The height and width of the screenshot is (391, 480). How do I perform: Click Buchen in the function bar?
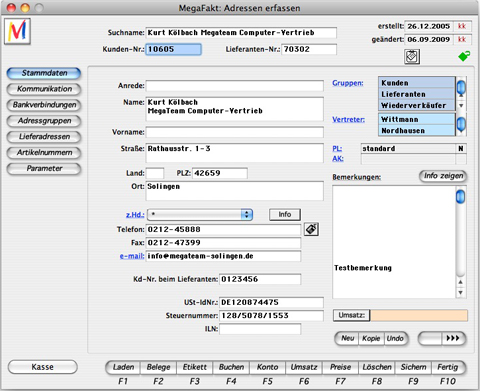click(231, 367)
